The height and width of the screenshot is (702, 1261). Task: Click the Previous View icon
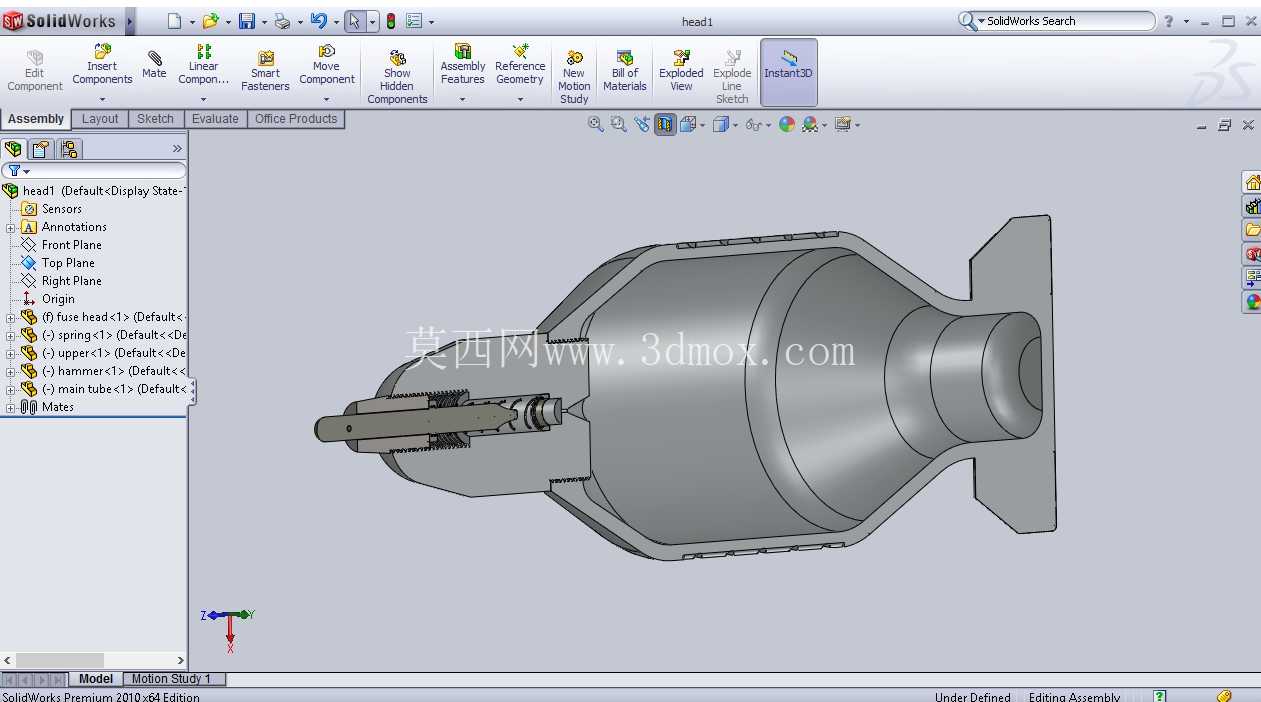point(642,124)
